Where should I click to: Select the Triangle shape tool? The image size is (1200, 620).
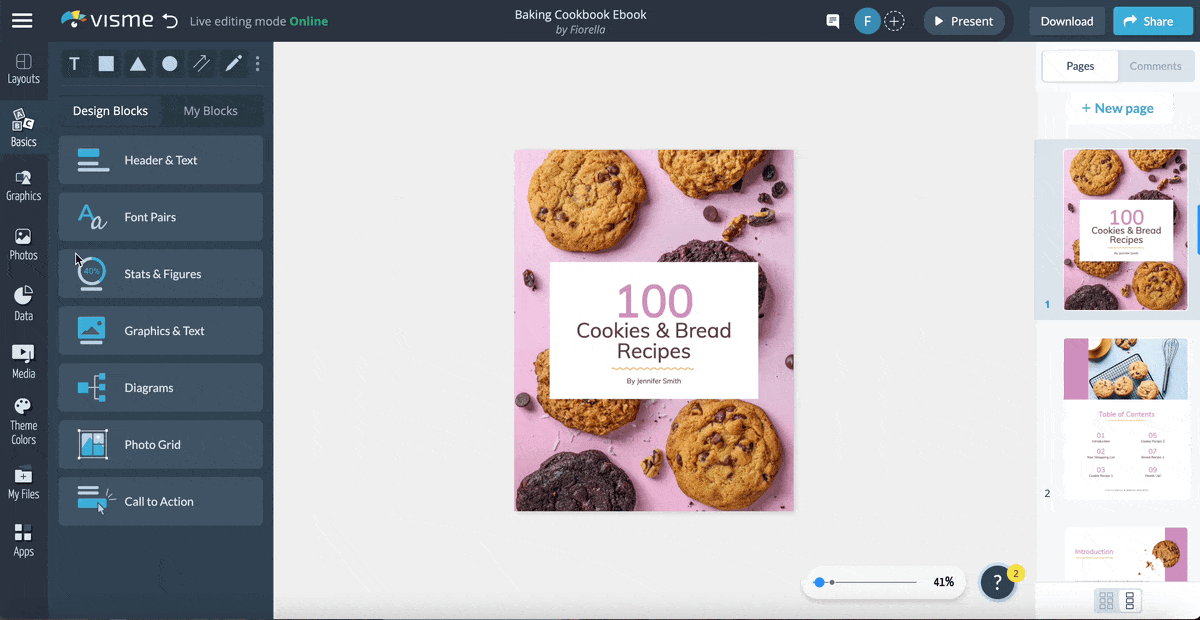click(138, 63)
